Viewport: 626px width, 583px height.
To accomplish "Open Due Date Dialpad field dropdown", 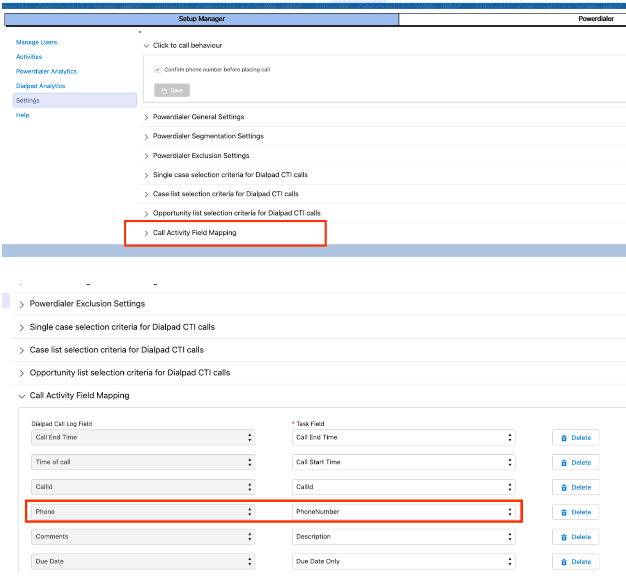I will click(x=143, y=561).
